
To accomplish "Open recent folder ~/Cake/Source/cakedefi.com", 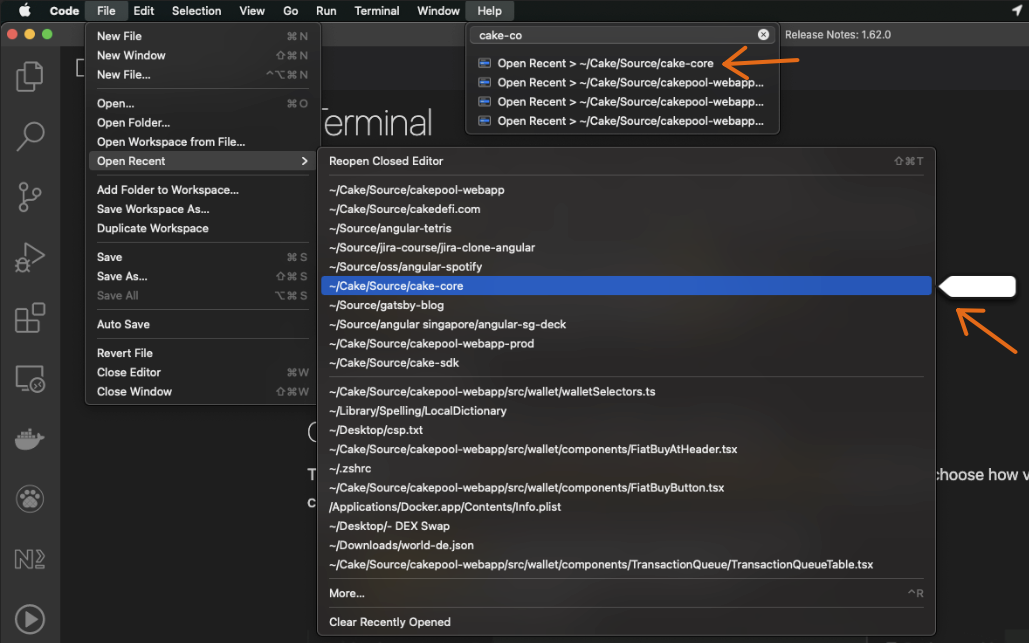I will (x=626, y=209).
